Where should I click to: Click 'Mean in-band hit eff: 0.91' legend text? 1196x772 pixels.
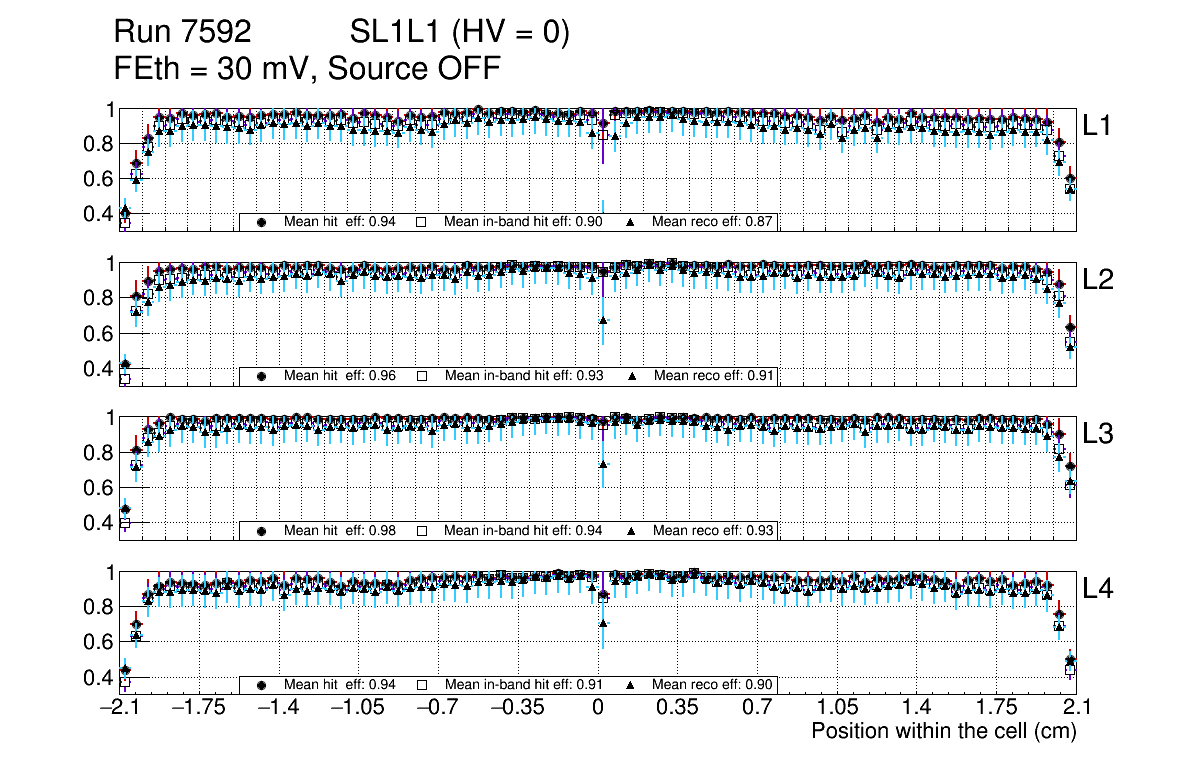(523, 685)
